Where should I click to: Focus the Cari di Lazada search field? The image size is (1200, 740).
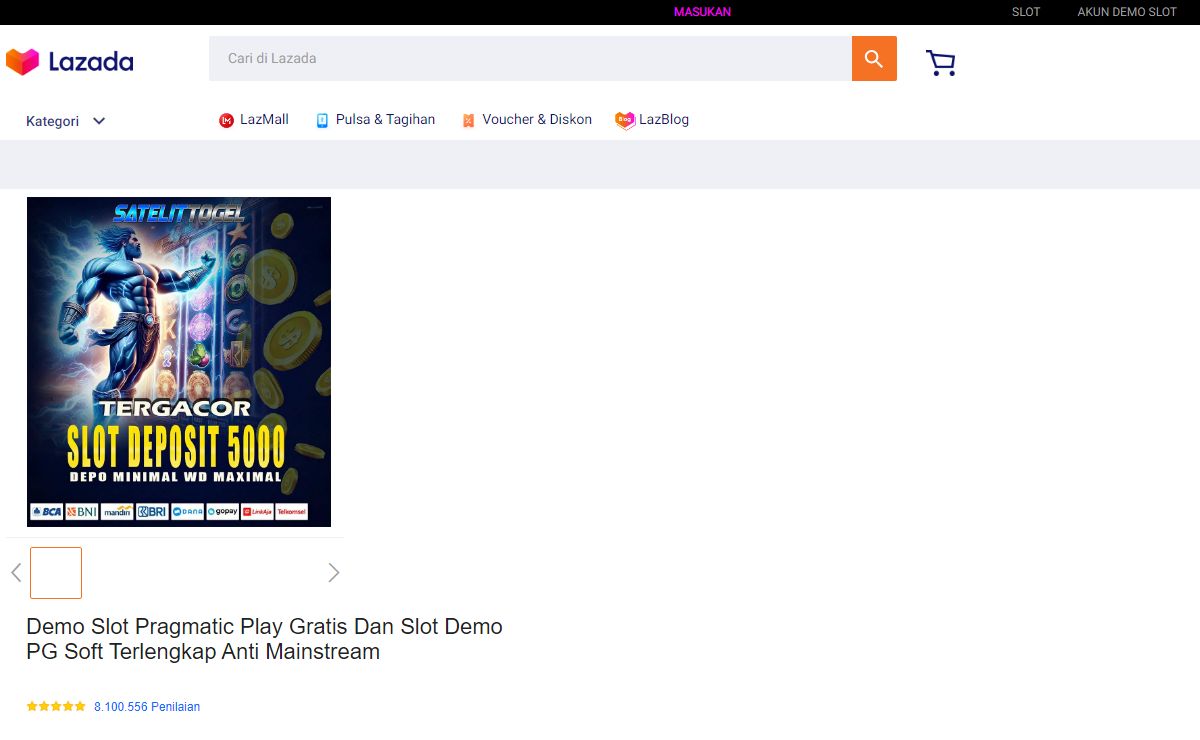pos(530,58)
